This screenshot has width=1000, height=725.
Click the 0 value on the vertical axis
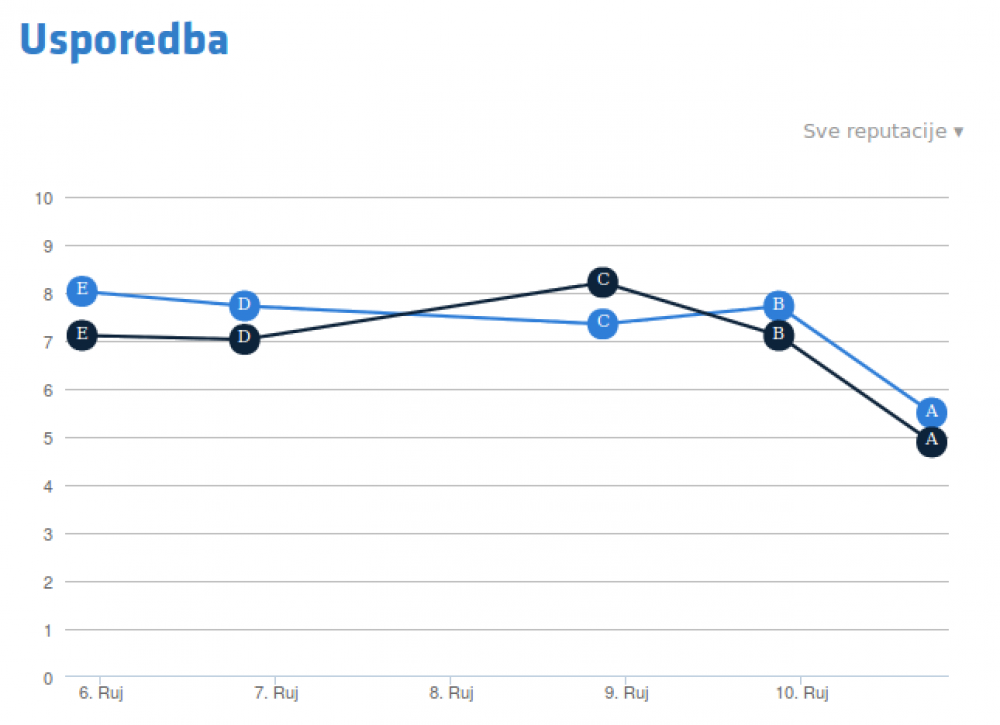48,679
